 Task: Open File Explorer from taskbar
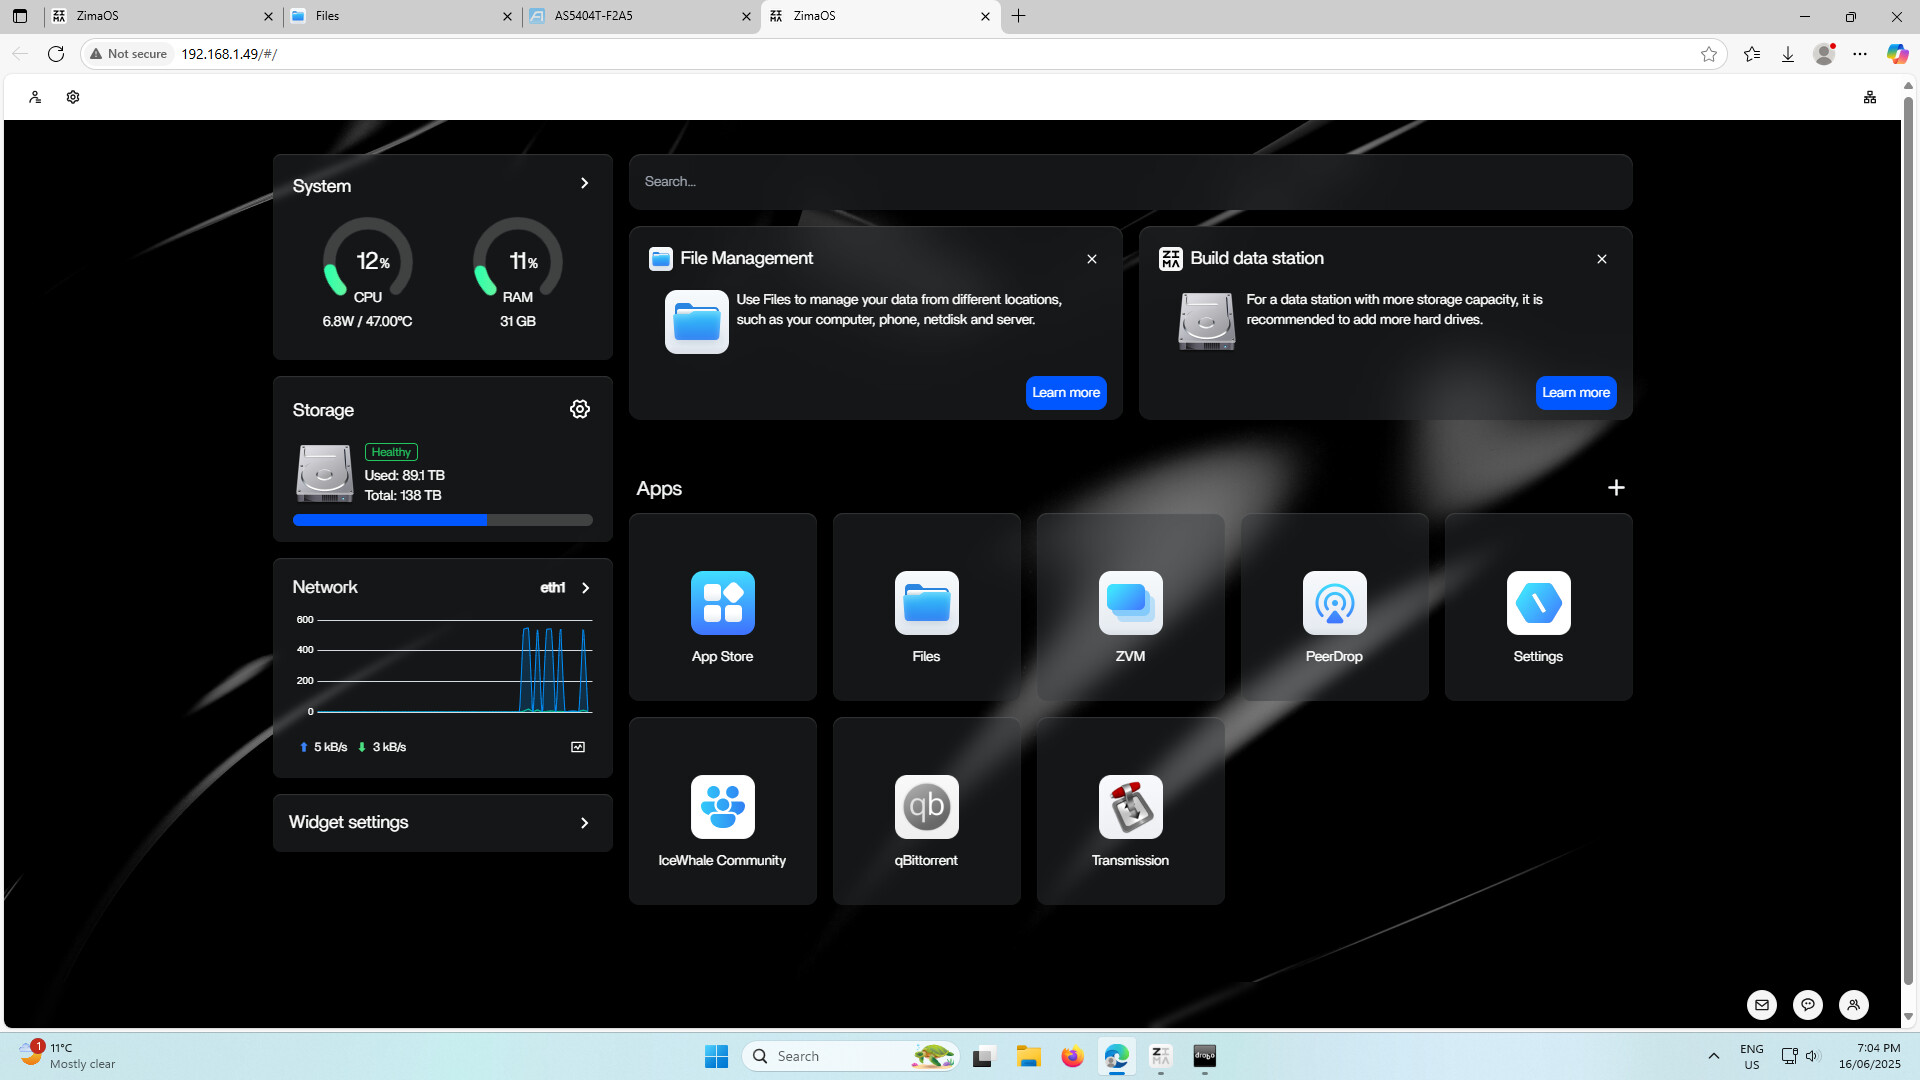[x=1029, y=1056]
